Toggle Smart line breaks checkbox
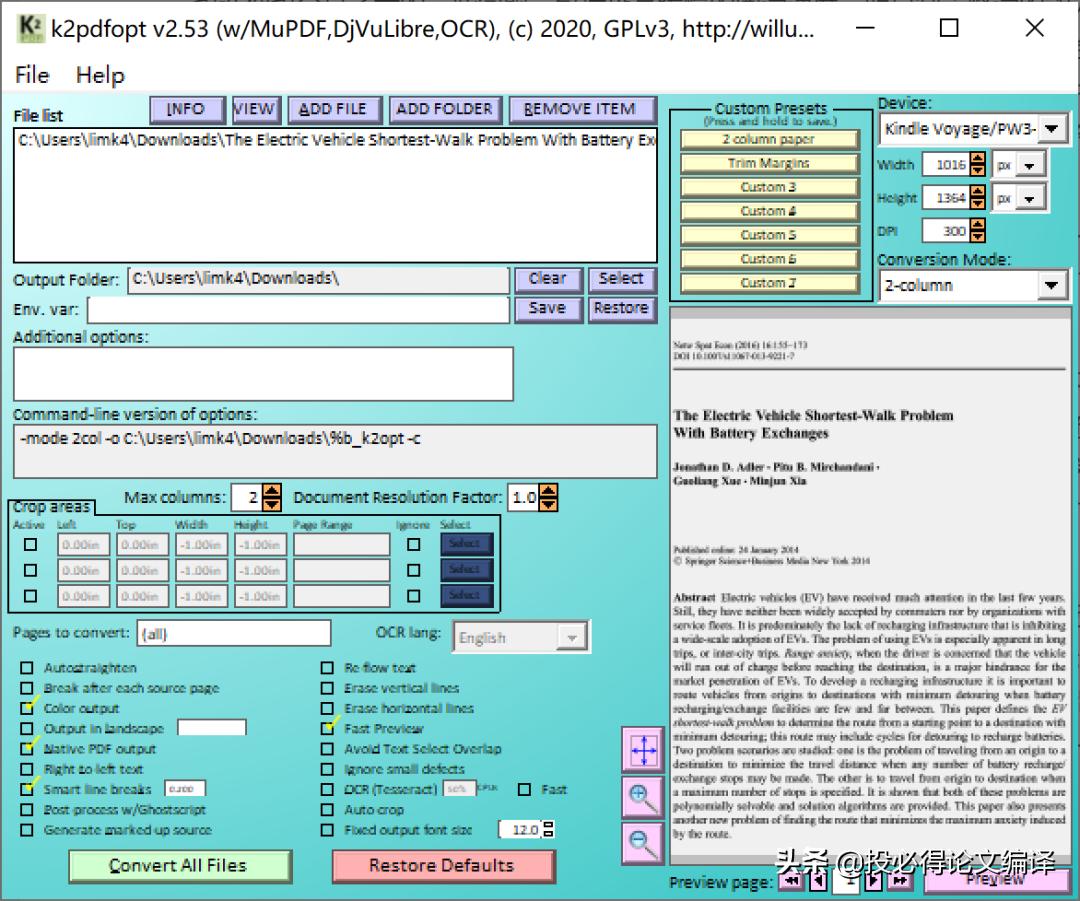This screenshot has width=1080, height=901. 27,789
